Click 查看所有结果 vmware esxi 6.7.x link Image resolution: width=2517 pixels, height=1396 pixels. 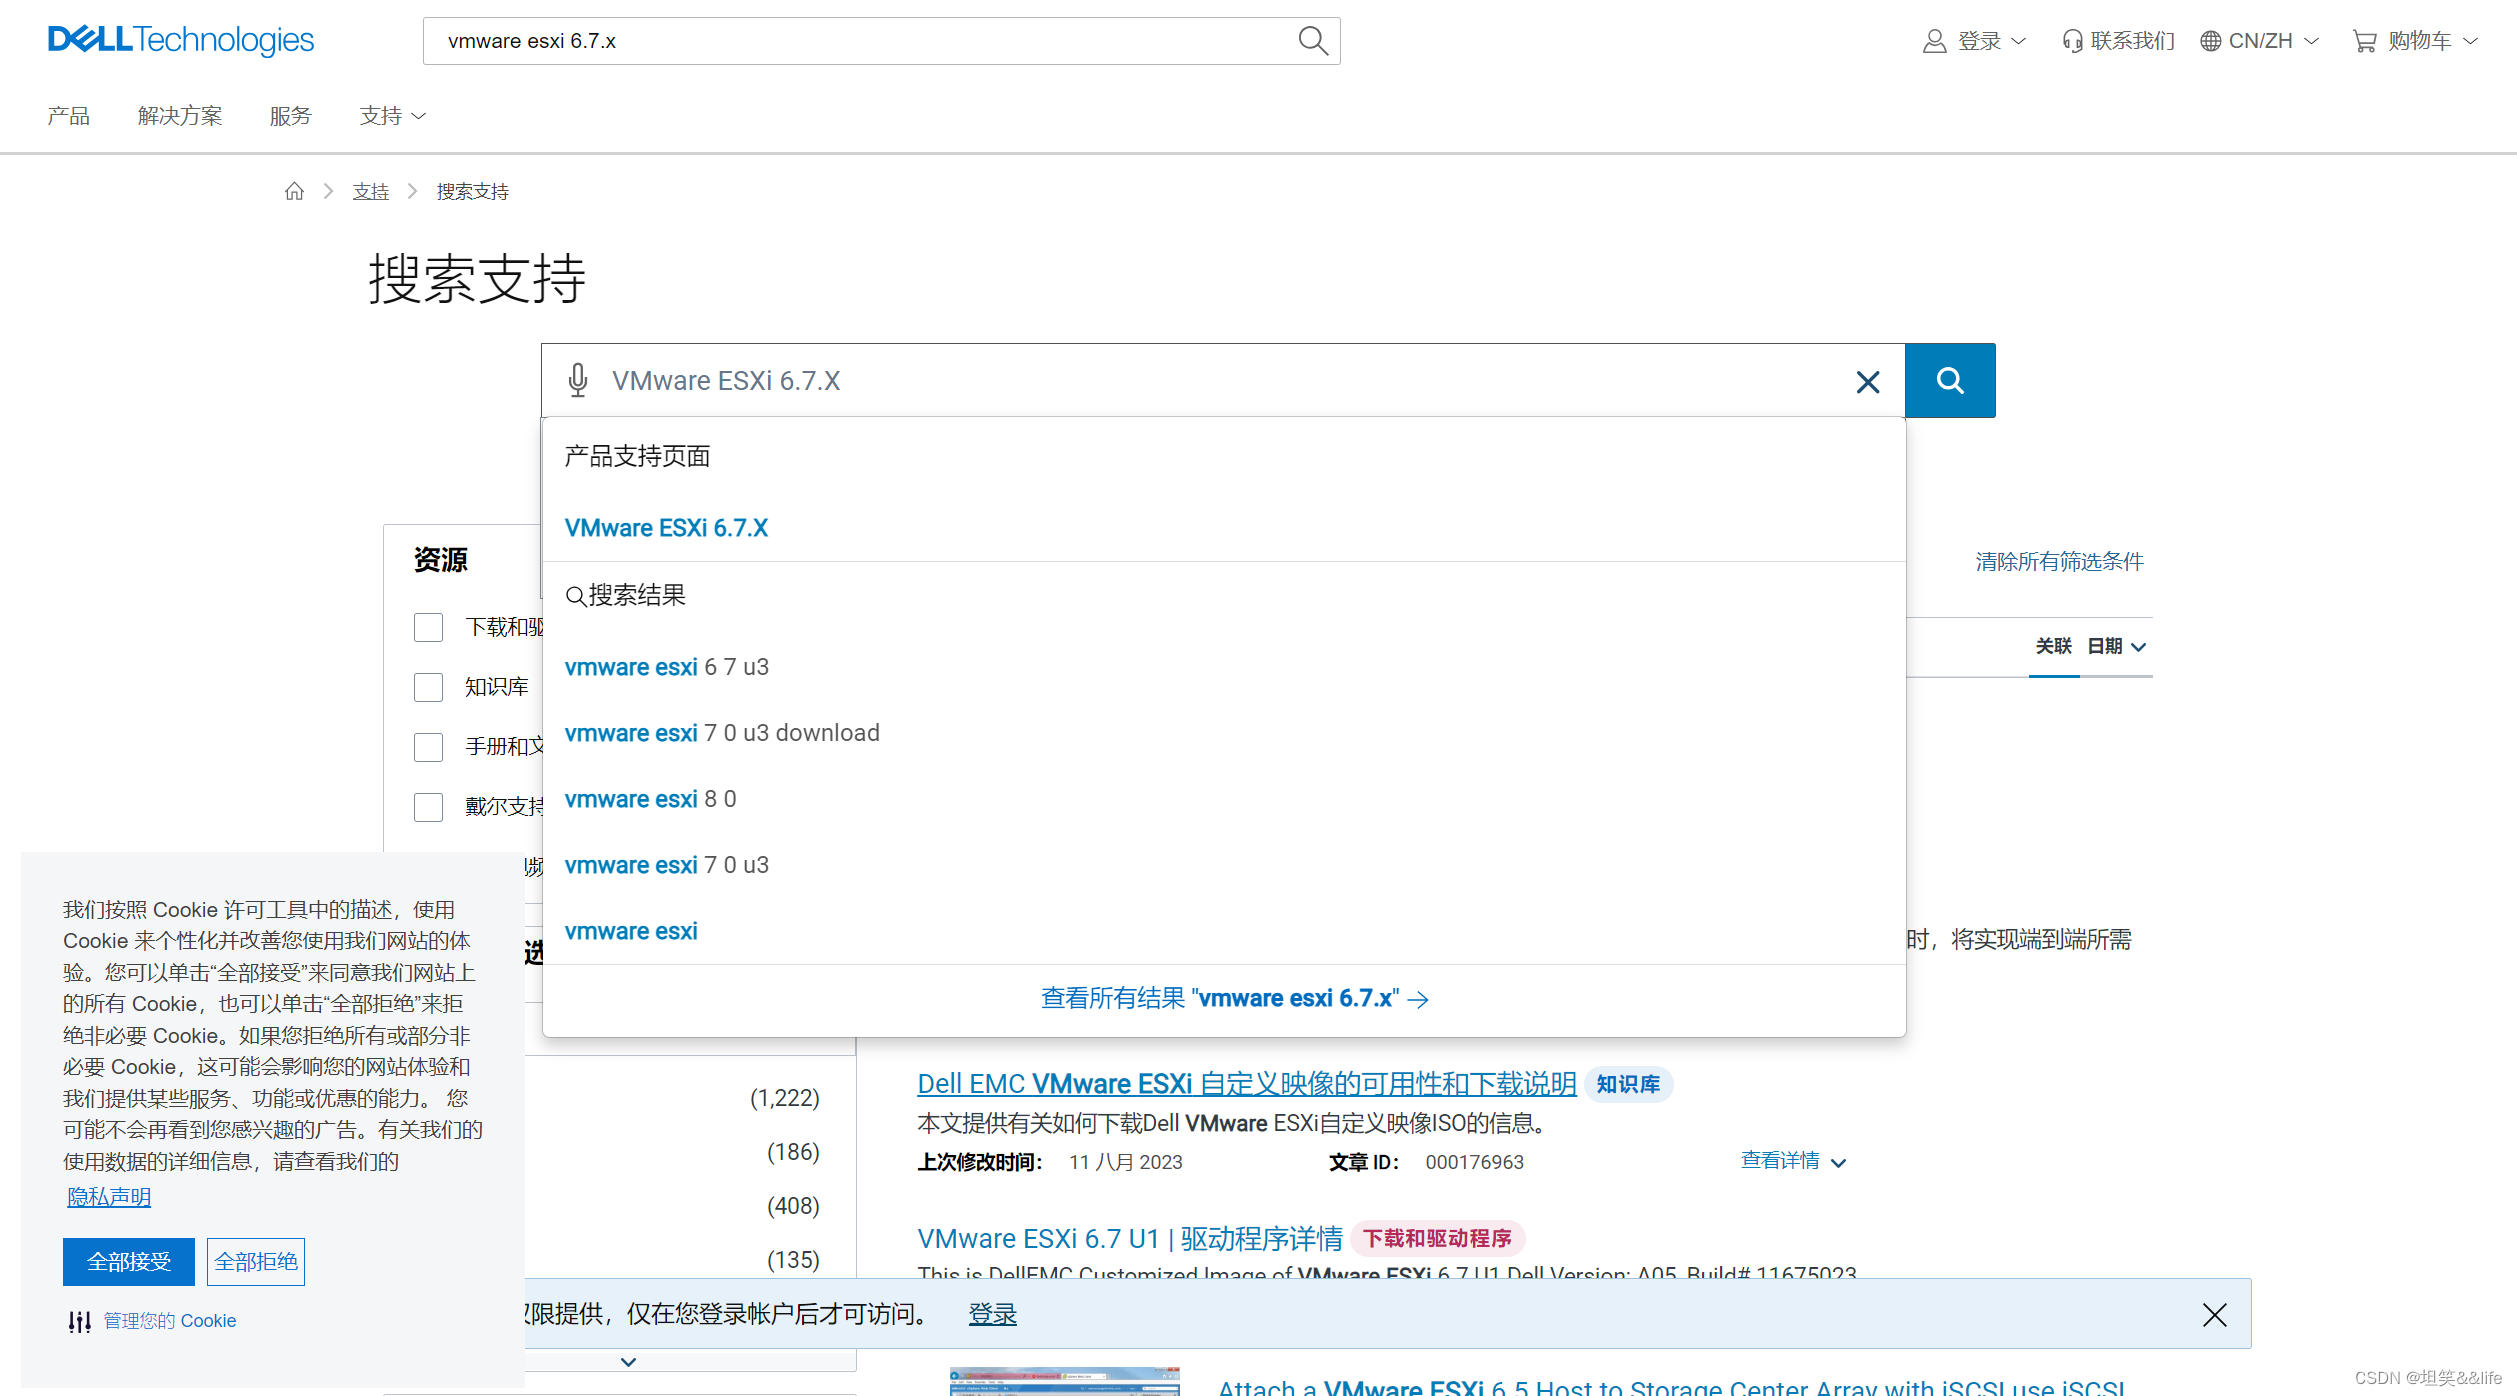click(x=1235, y=998)
